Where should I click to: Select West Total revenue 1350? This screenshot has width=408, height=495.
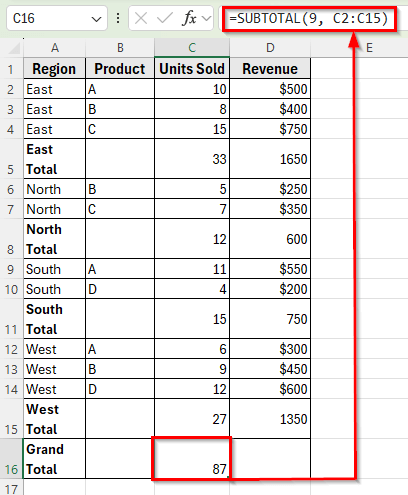tap(270, 419)
